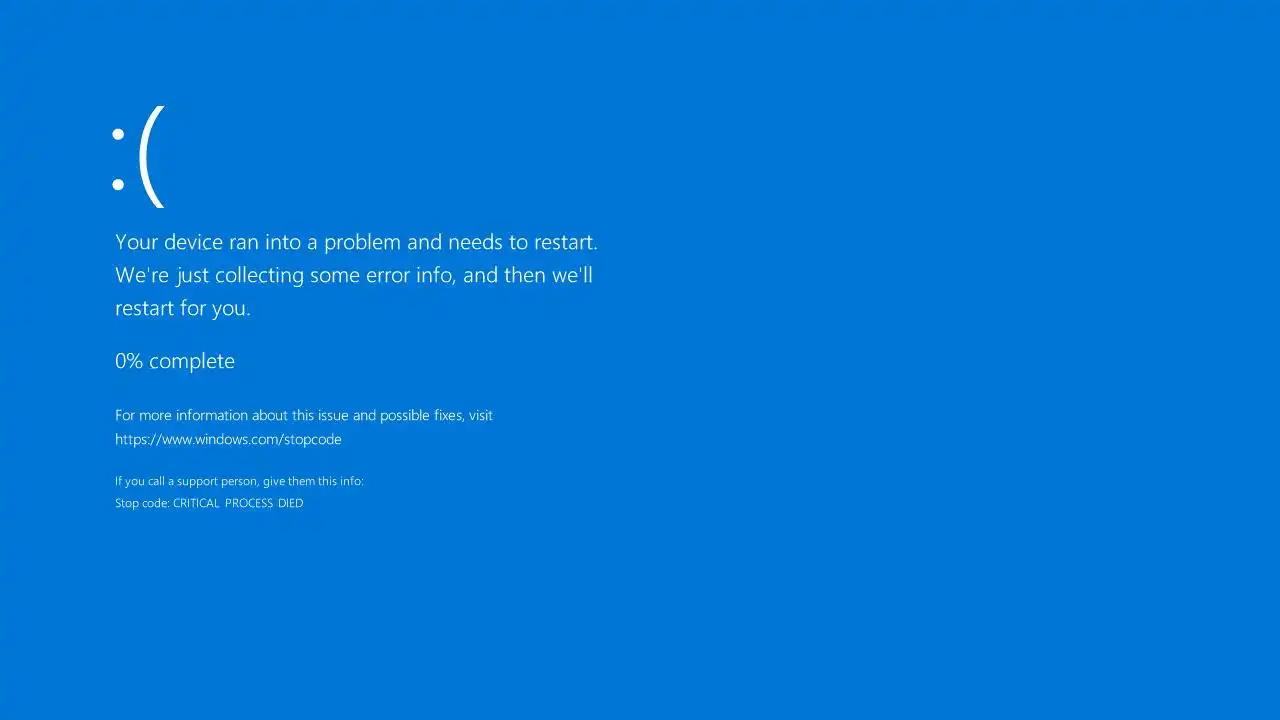Click the 'For more information about this issue' line
Viewport: 1280px width, 720px height.
click(x=304, y=415)
